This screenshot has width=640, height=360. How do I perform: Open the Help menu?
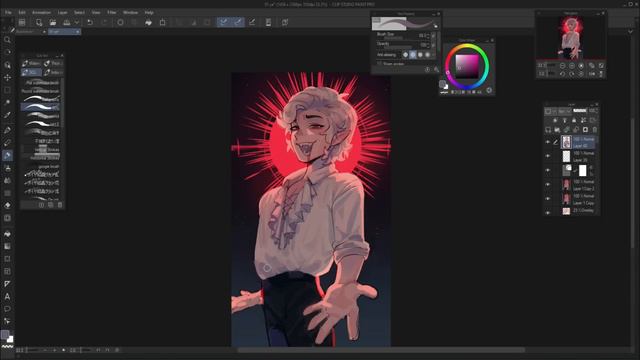(149, 13)
